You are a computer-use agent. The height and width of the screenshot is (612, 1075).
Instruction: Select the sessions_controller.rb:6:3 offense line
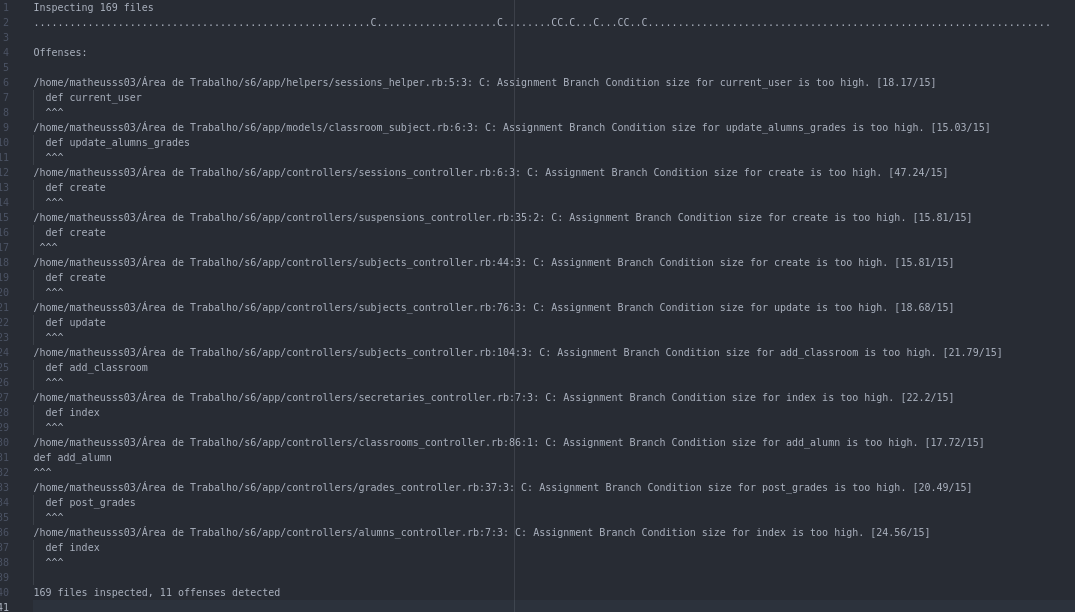click(490, 173)
